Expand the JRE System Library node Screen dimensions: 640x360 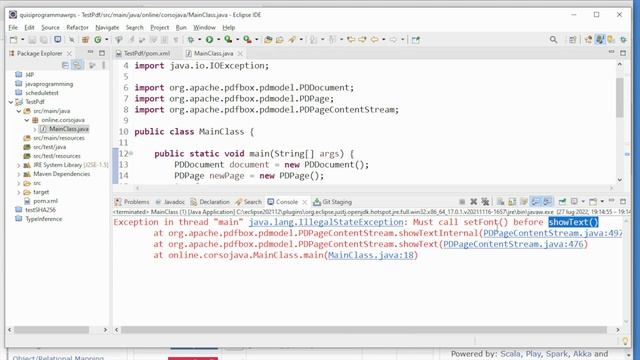click(x=19, y=165)
